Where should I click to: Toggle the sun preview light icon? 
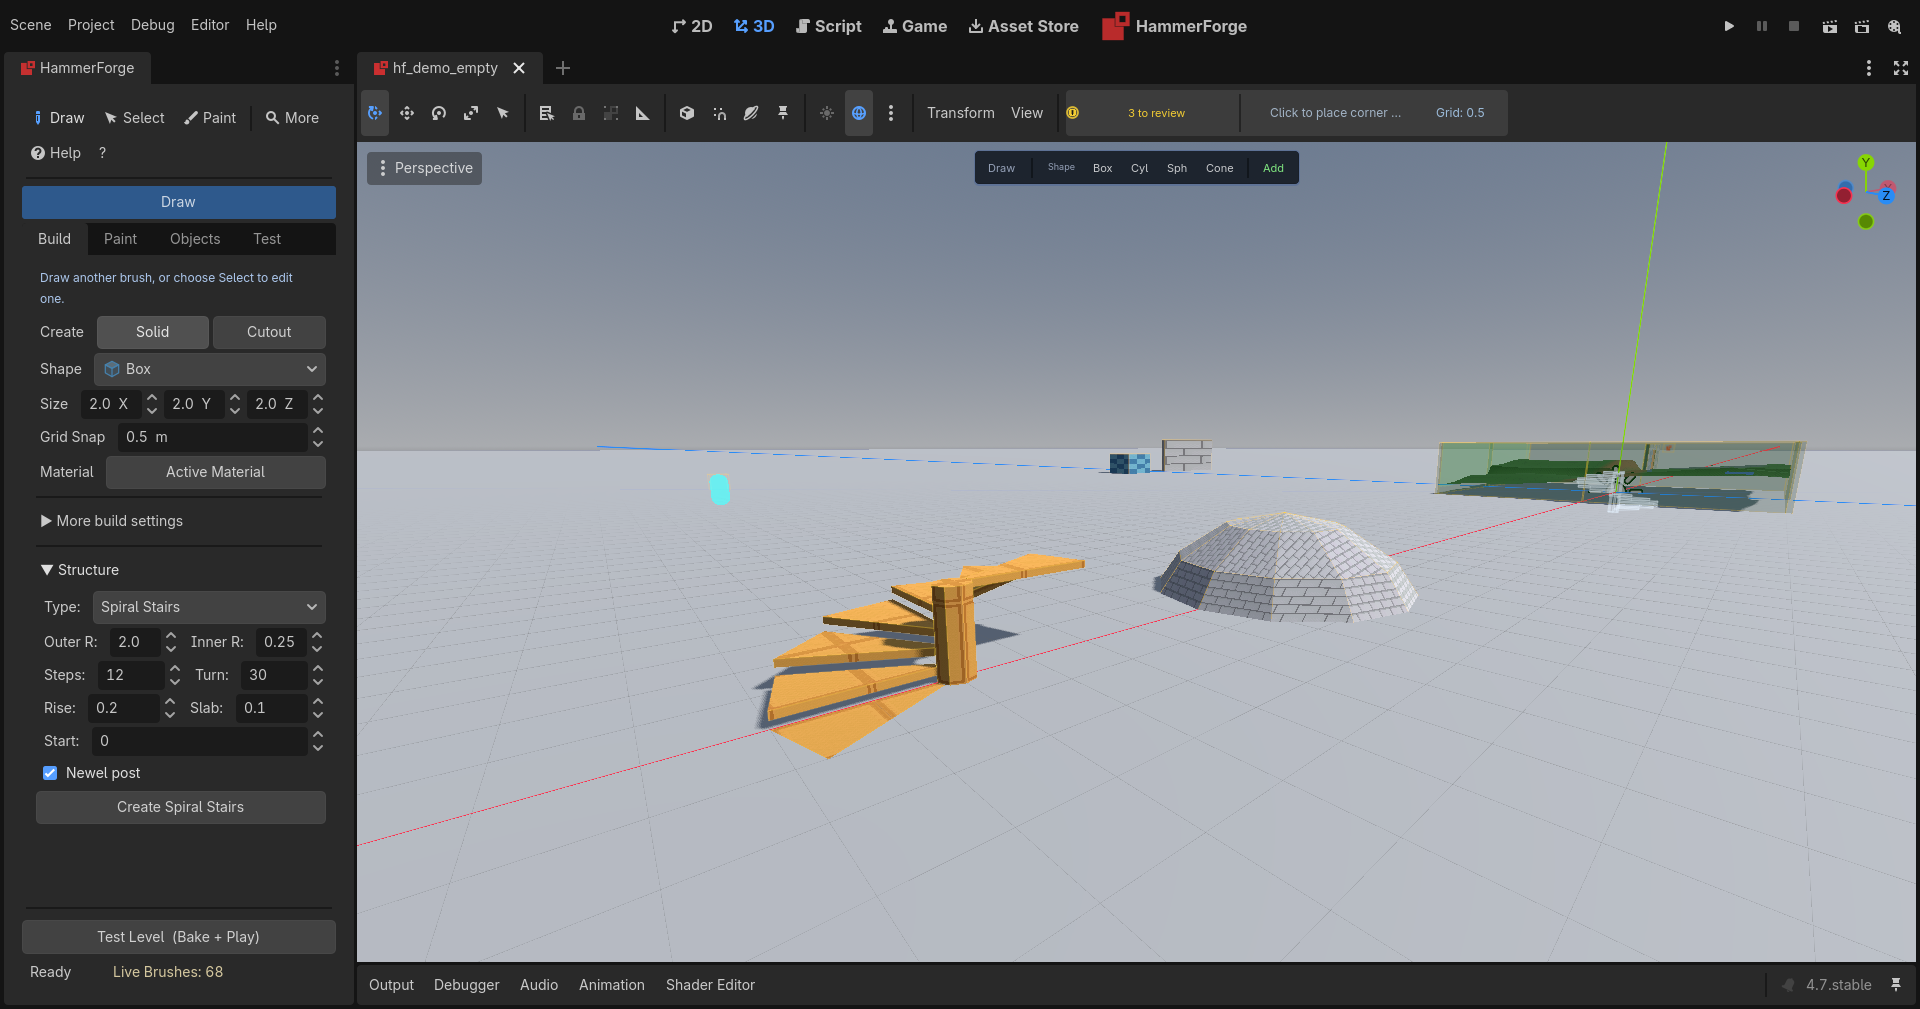[827, 113]
